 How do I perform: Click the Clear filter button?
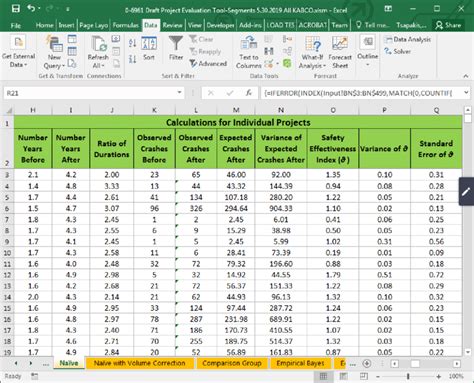point(201,39)
